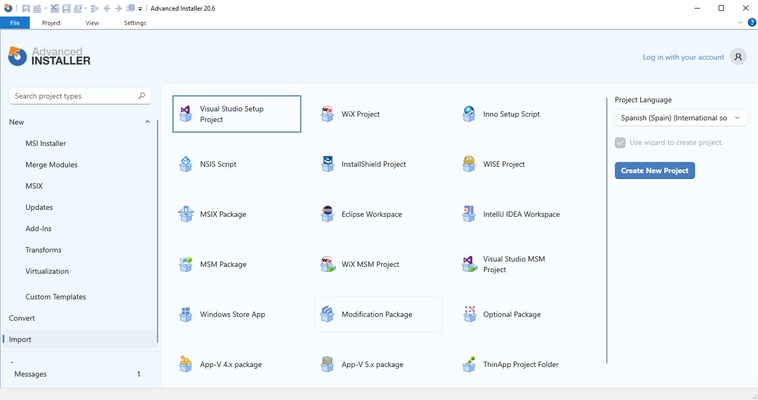Choose the WiX MSM Project tile
This screenshot has width=758, height=400.
point(378,264)
